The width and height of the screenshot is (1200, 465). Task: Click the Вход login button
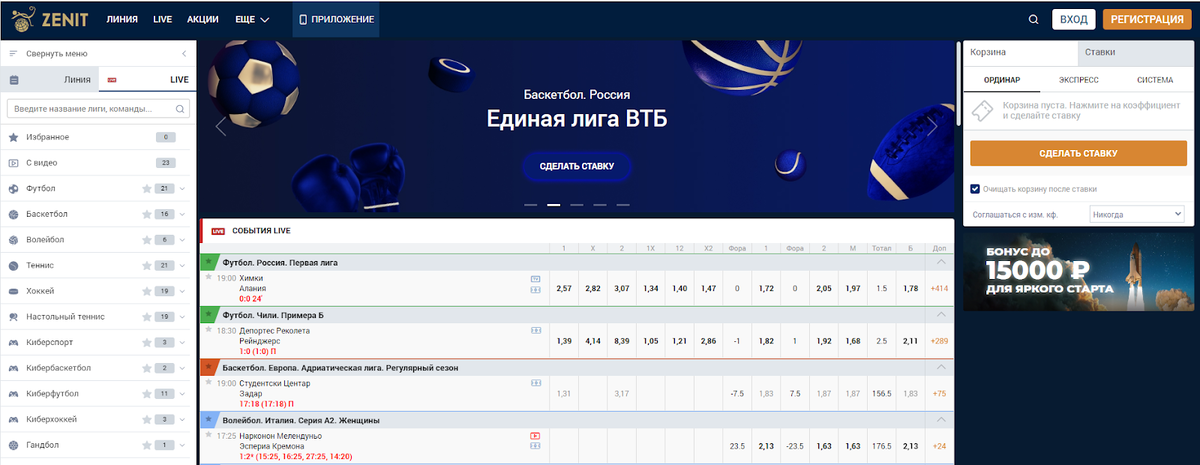pyautogui.click(x=1074, y=19)
